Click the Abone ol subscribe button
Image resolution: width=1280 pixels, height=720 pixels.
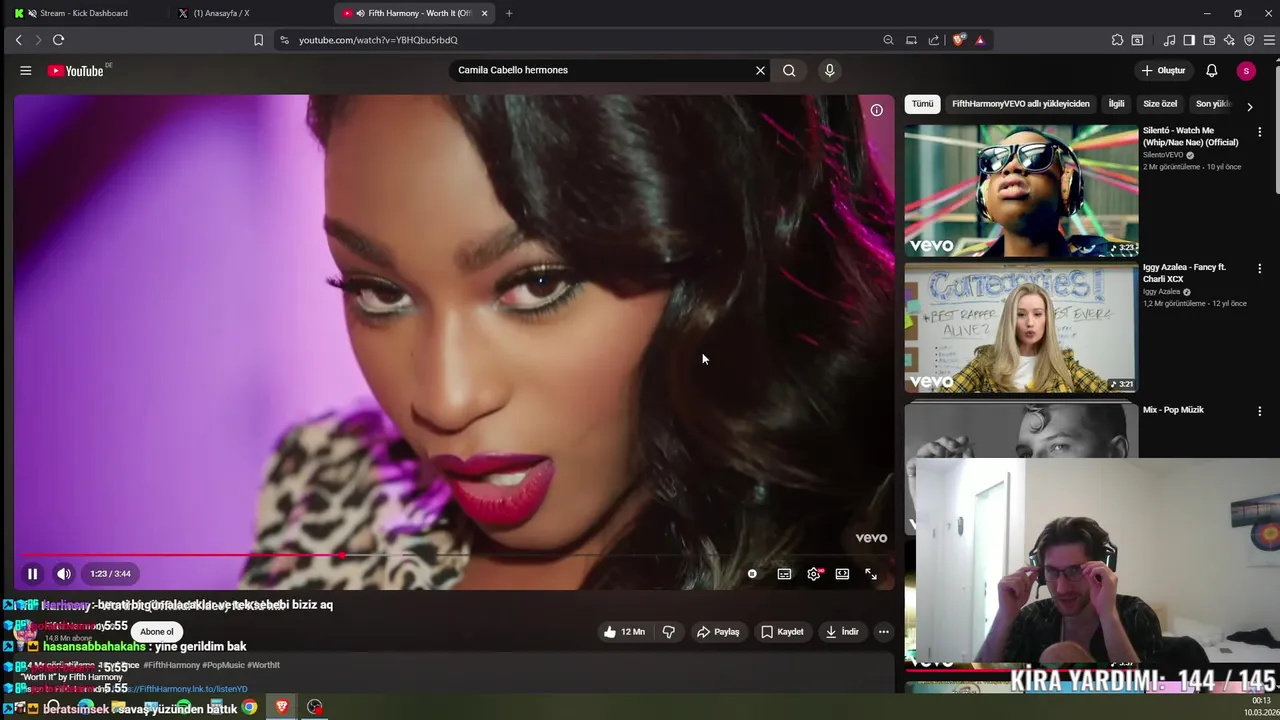[157, 632]
